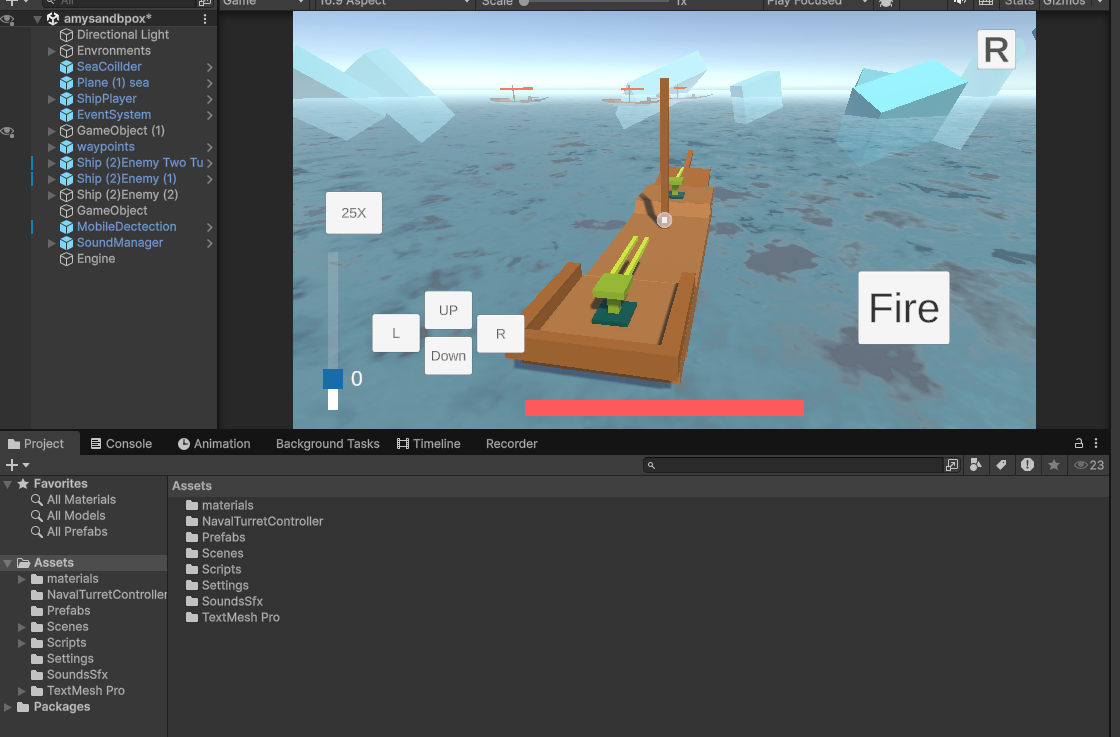This screenshot has height=737, width=1120.
Task: Click the SeaCoillder prefab cube icon
Action: (x=66, y=67)
